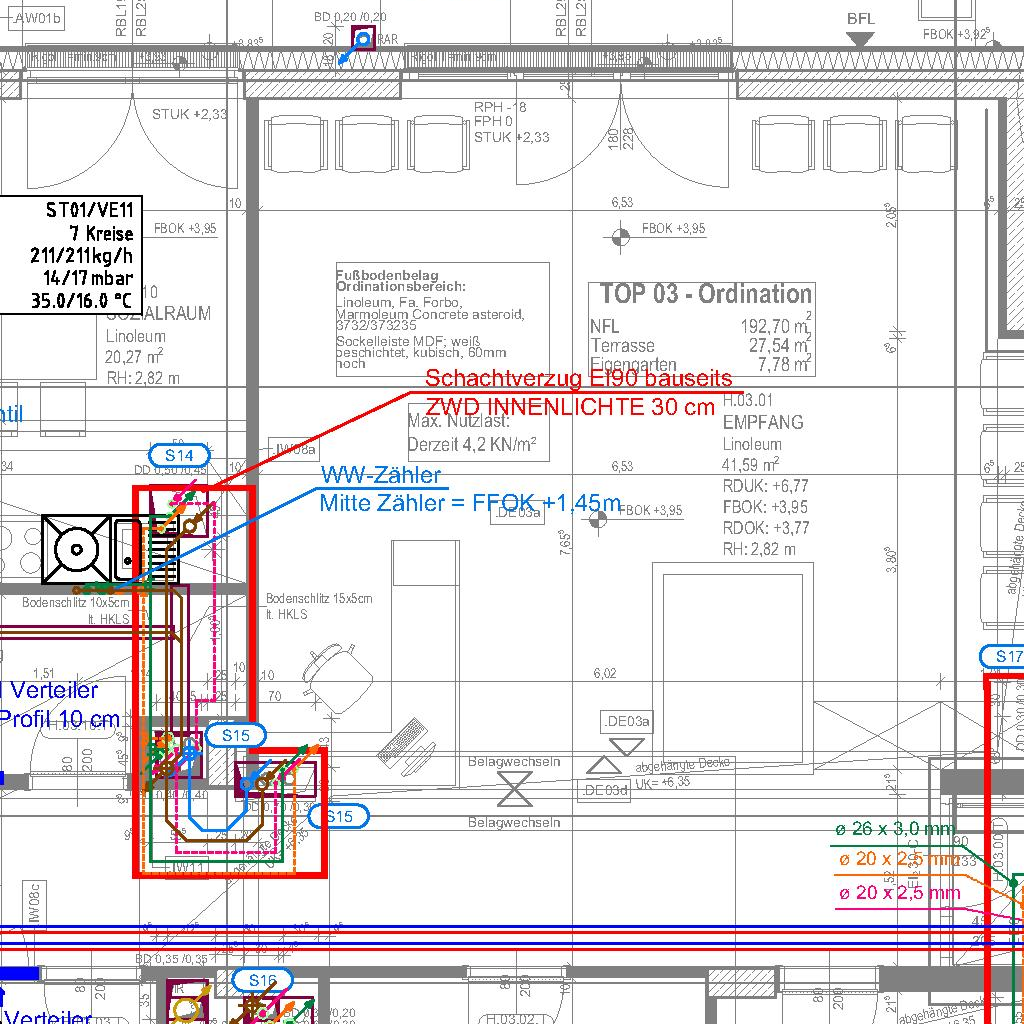
Task: Click the BFL downward triangle marker
Action: coord(859,40)
